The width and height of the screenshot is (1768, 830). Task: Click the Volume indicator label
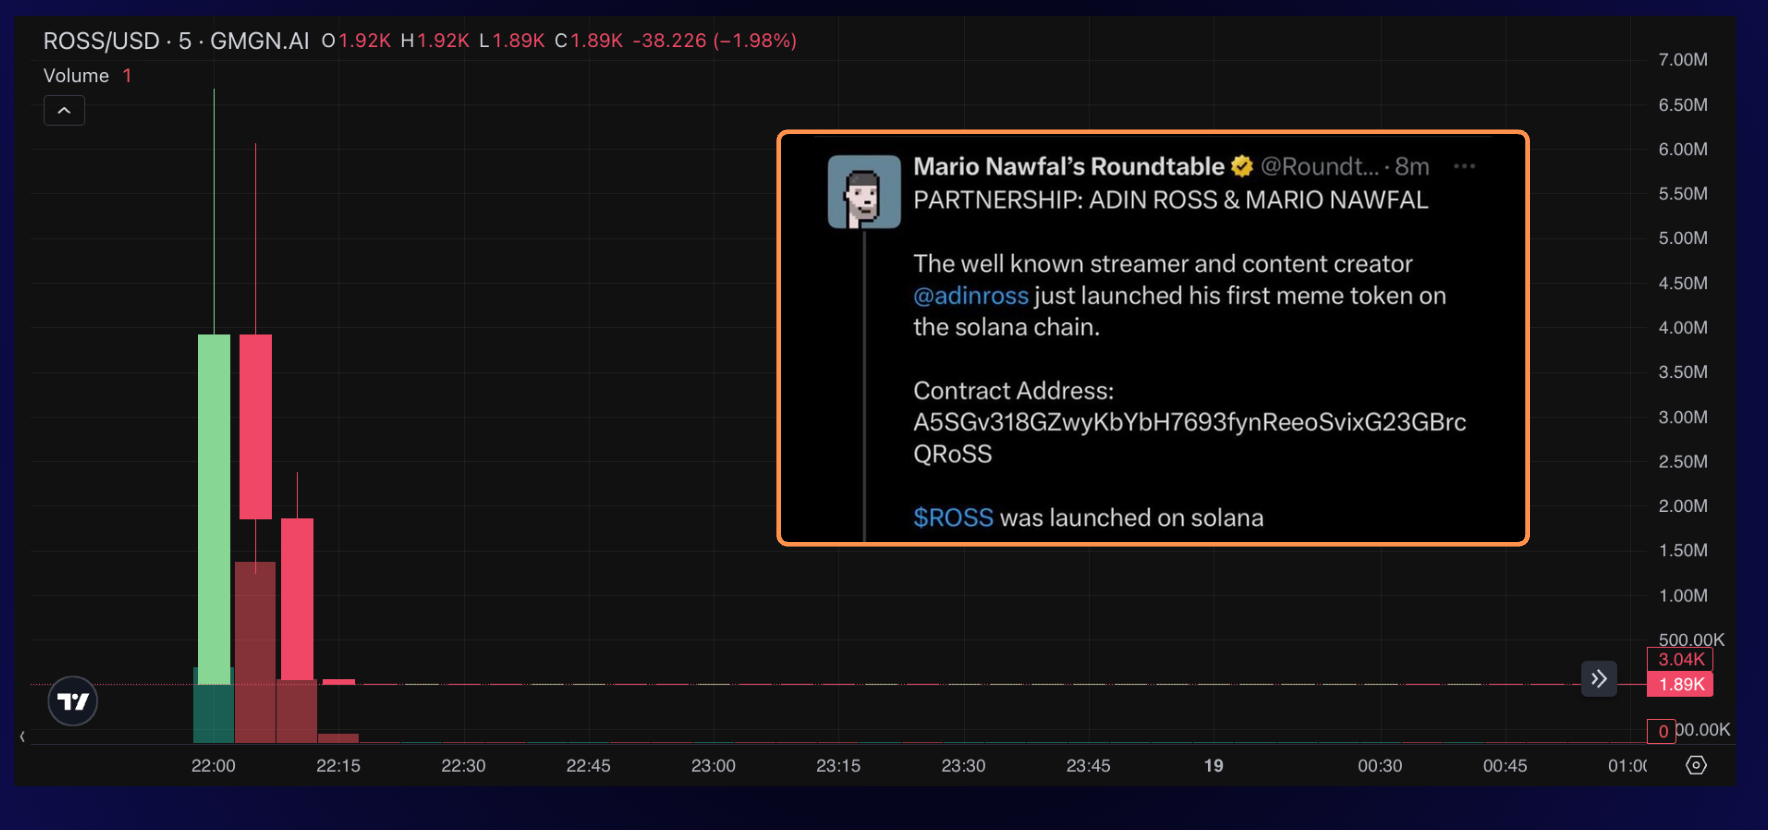(x=76, y=76)
